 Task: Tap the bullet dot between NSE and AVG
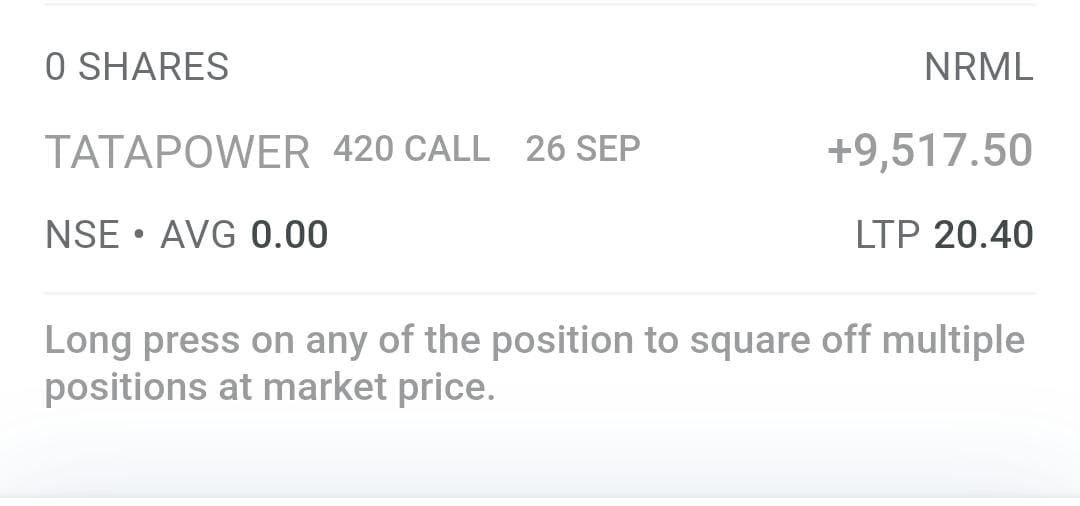click(139, 236)
